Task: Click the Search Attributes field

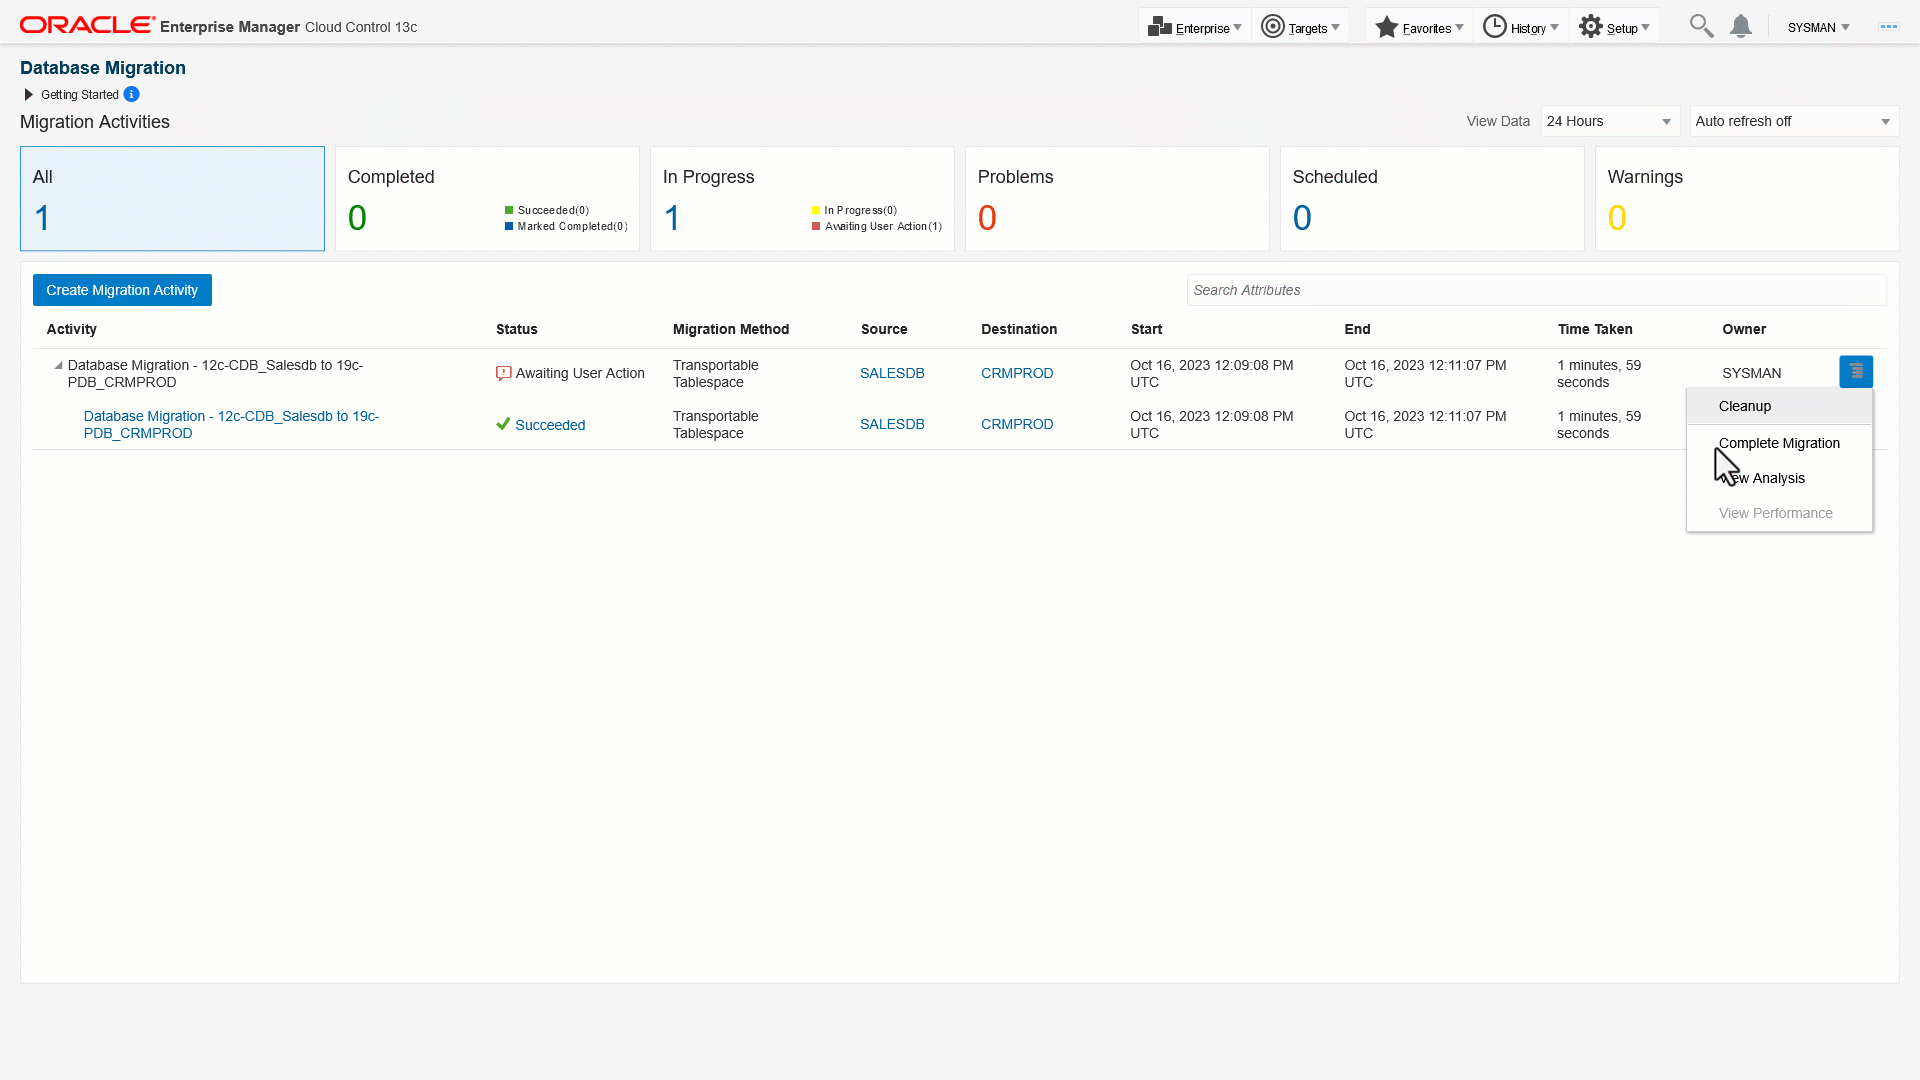Action: click(1536, 290)
